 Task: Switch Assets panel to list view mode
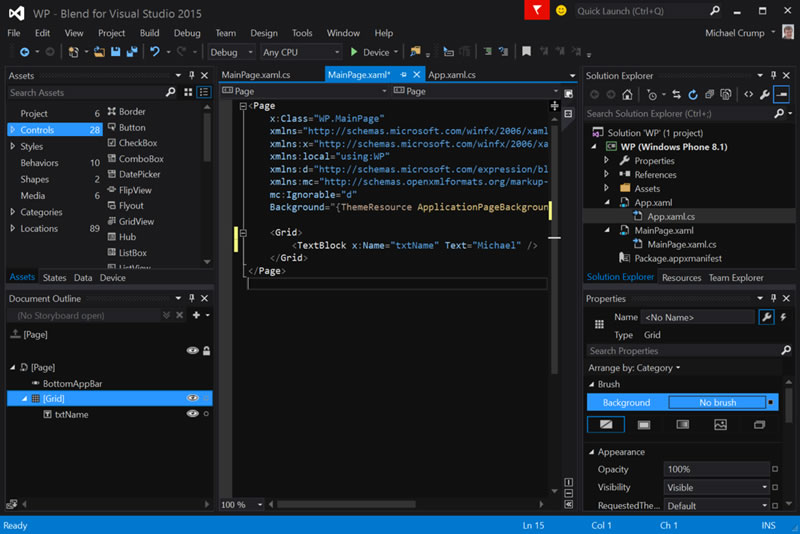(204, 92)
